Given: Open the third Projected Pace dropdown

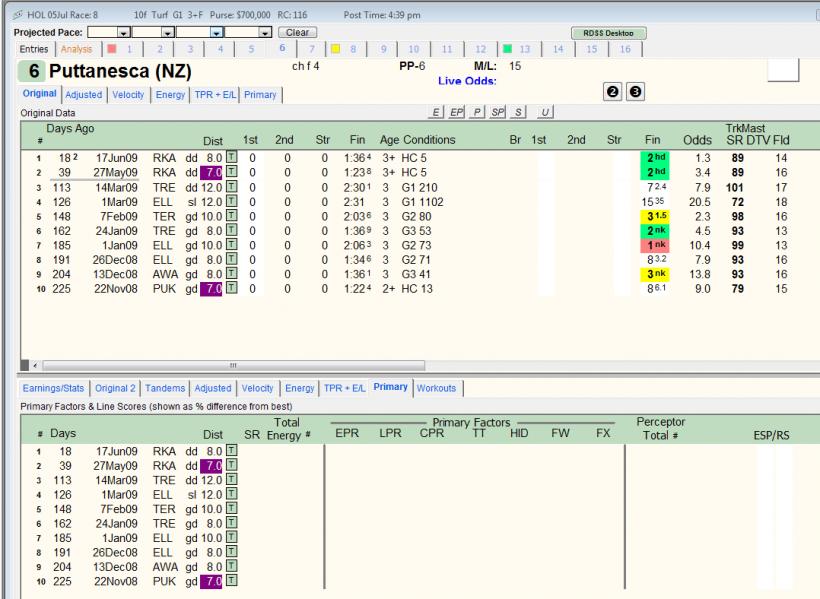Looking at the screenshot, I should (217, 32).
